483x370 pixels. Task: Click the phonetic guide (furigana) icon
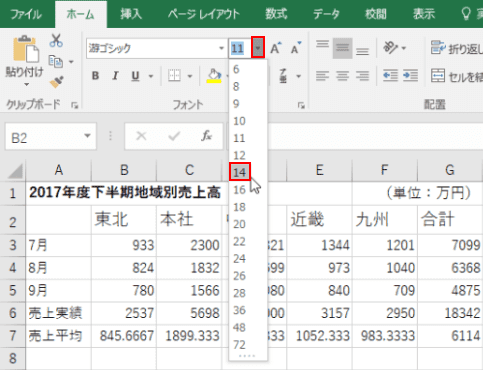(x=283, y=76)
